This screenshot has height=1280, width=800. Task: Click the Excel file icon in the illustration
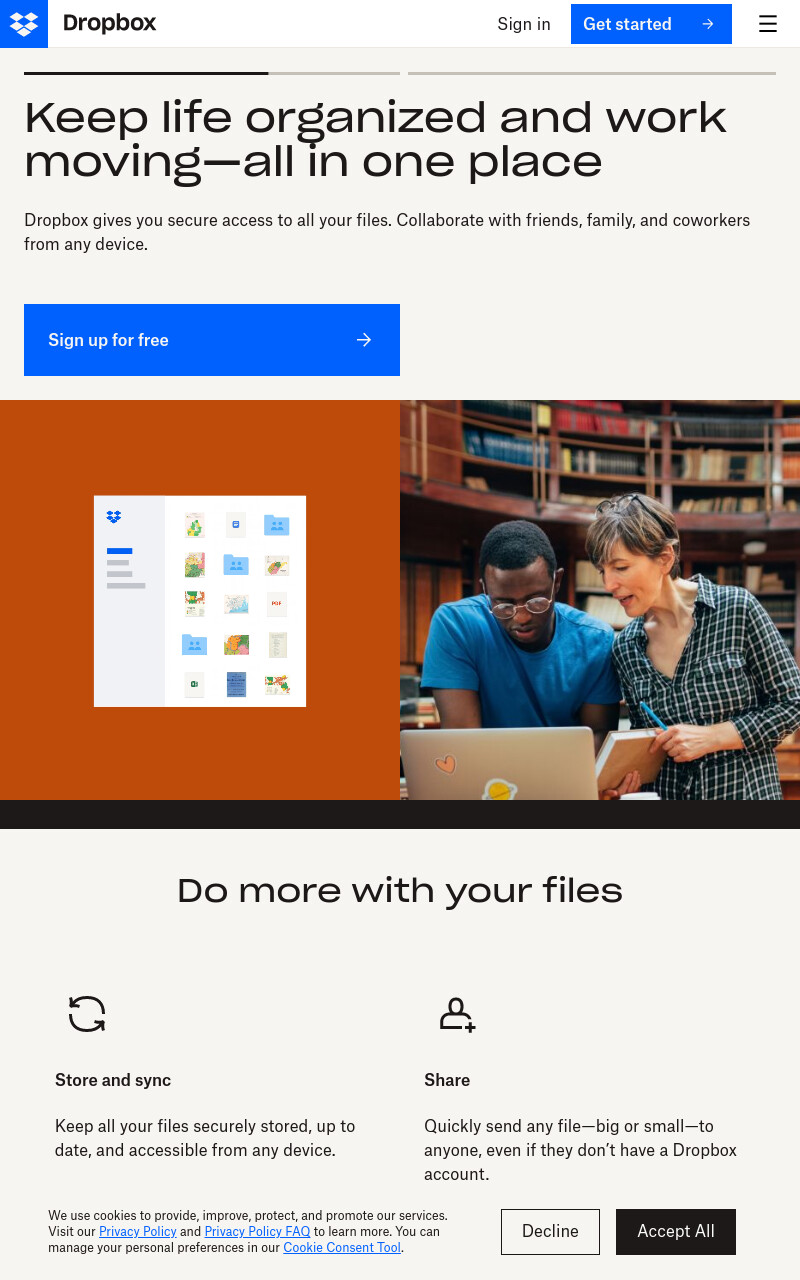tap(194, 685)
